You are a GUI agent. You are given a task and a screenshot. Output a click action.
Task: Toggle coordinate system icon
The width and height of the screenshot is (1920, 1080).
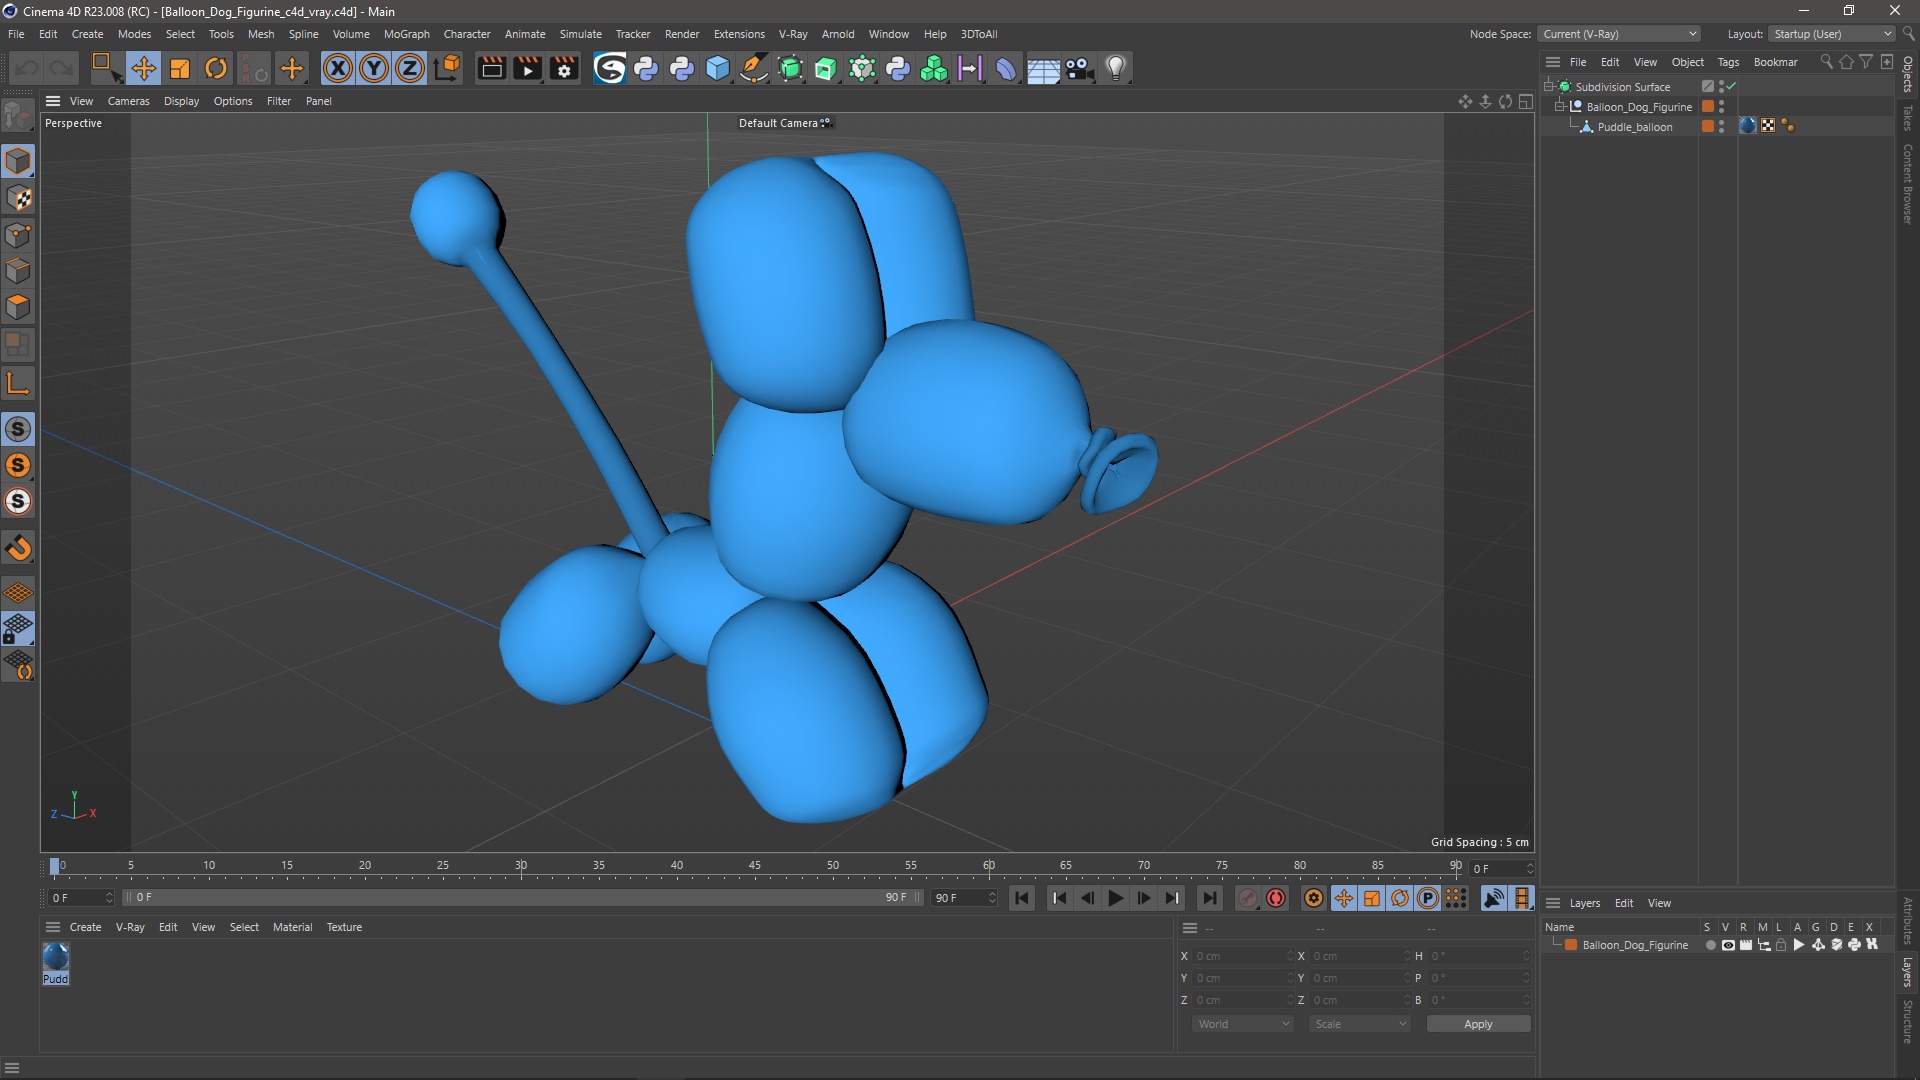448,68
